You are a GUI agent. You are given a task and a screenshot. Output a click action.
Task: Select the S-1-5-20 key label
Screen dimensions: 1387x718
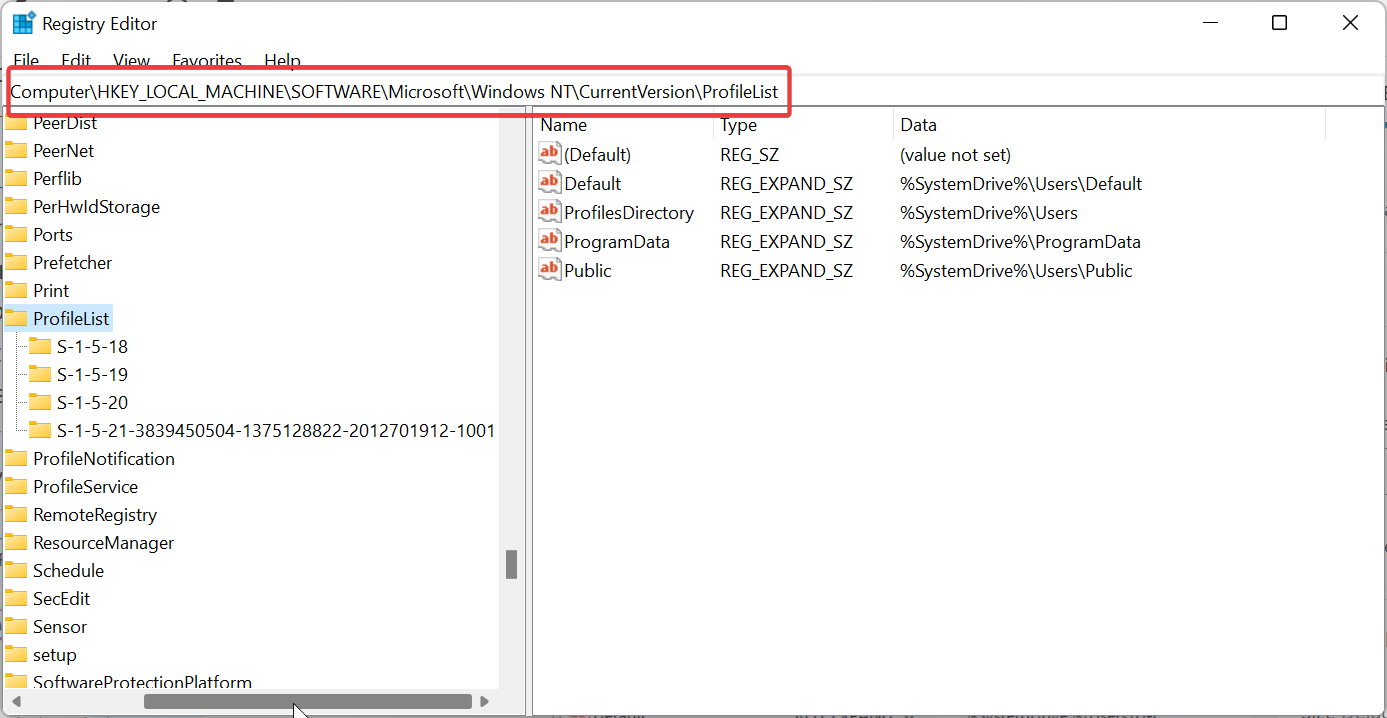click(92, 403)
